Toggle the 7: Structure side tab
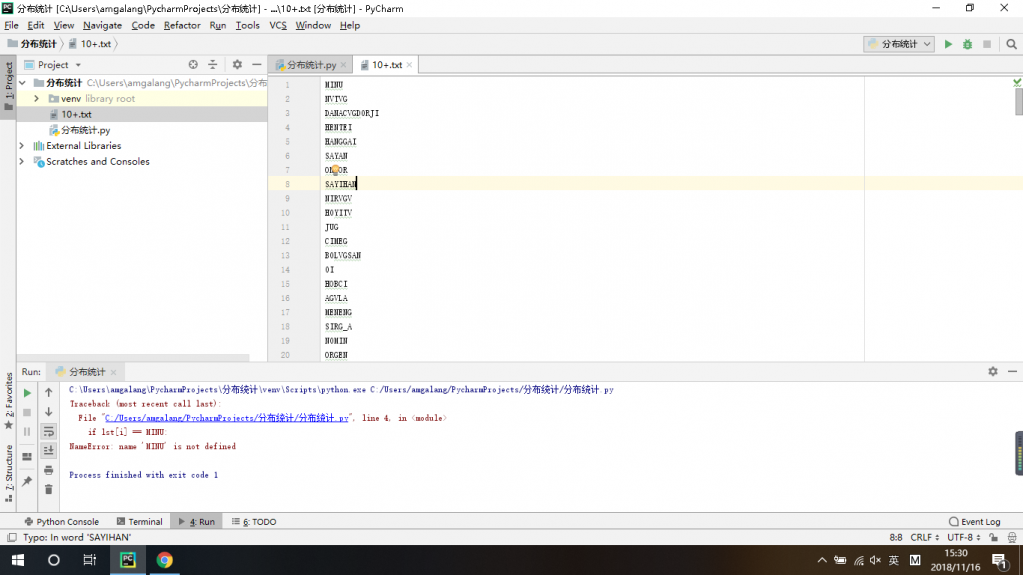Image resolution: width=1023 pixels, height=575 pixels. click(8, 473)
